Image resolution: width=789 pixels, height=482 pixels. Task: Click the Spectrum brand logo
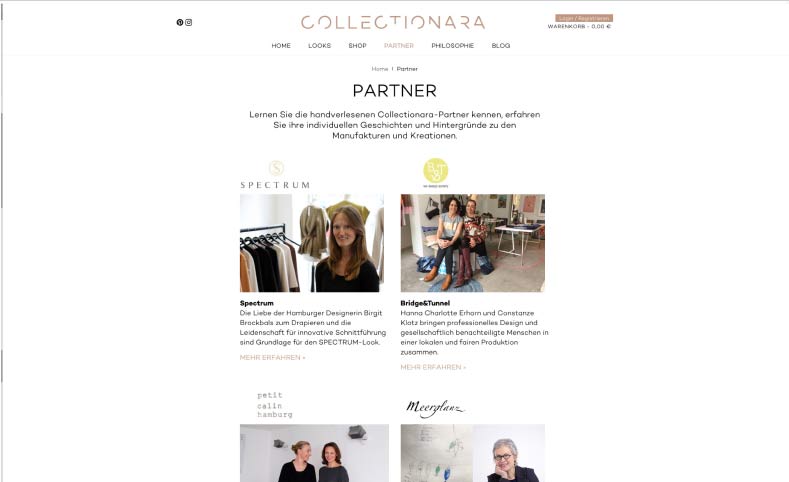(x=275, y=175)
